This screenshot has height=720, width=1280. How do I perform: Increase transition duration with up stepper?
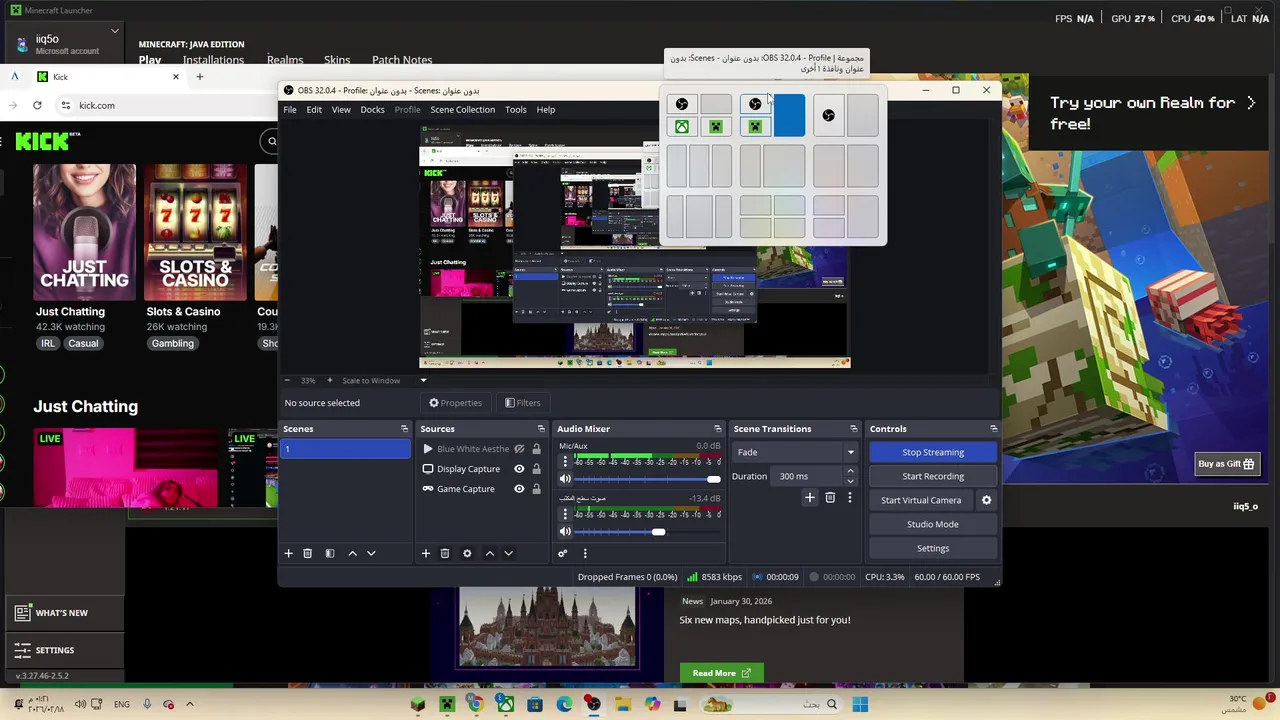click(x=850, y=472)
